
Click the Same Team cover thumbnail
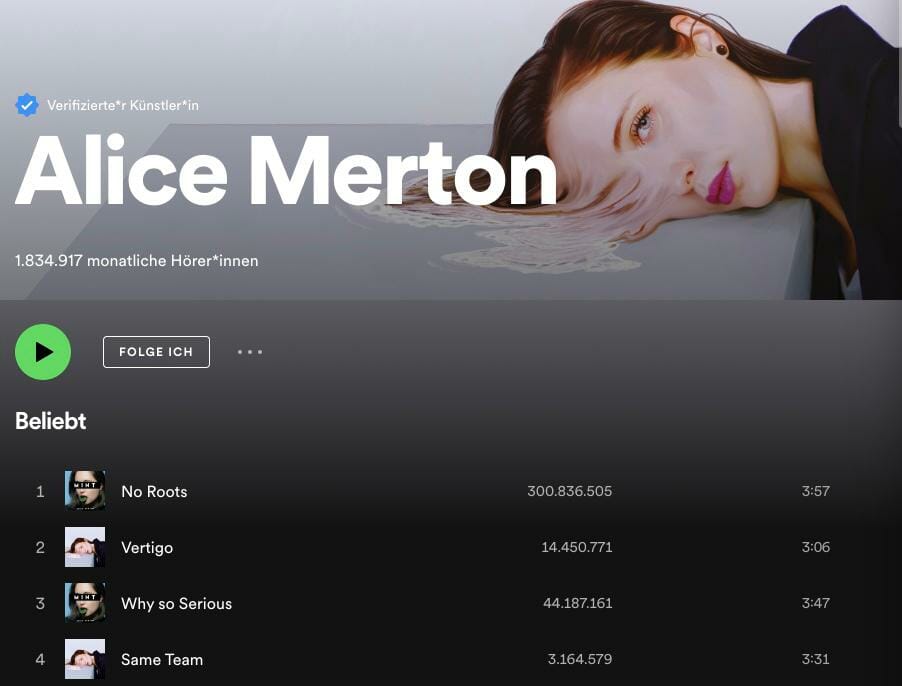pyautogui.click(x=85, y=659)
